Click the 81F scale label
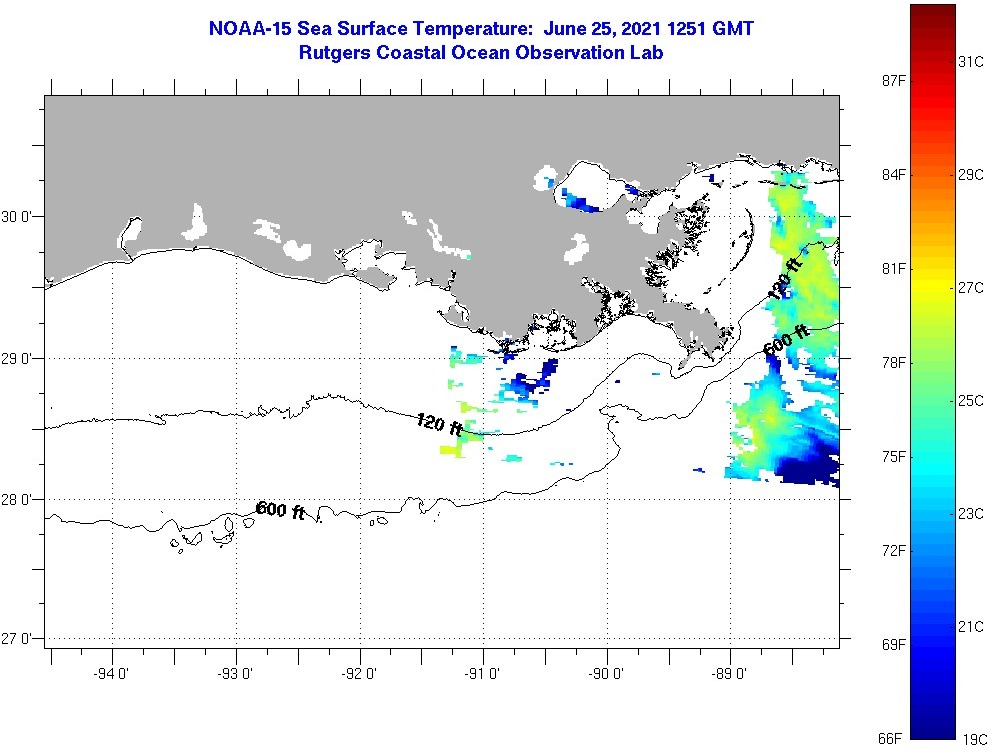The width and height of the screenshot is (992, 754). (893, 269)
